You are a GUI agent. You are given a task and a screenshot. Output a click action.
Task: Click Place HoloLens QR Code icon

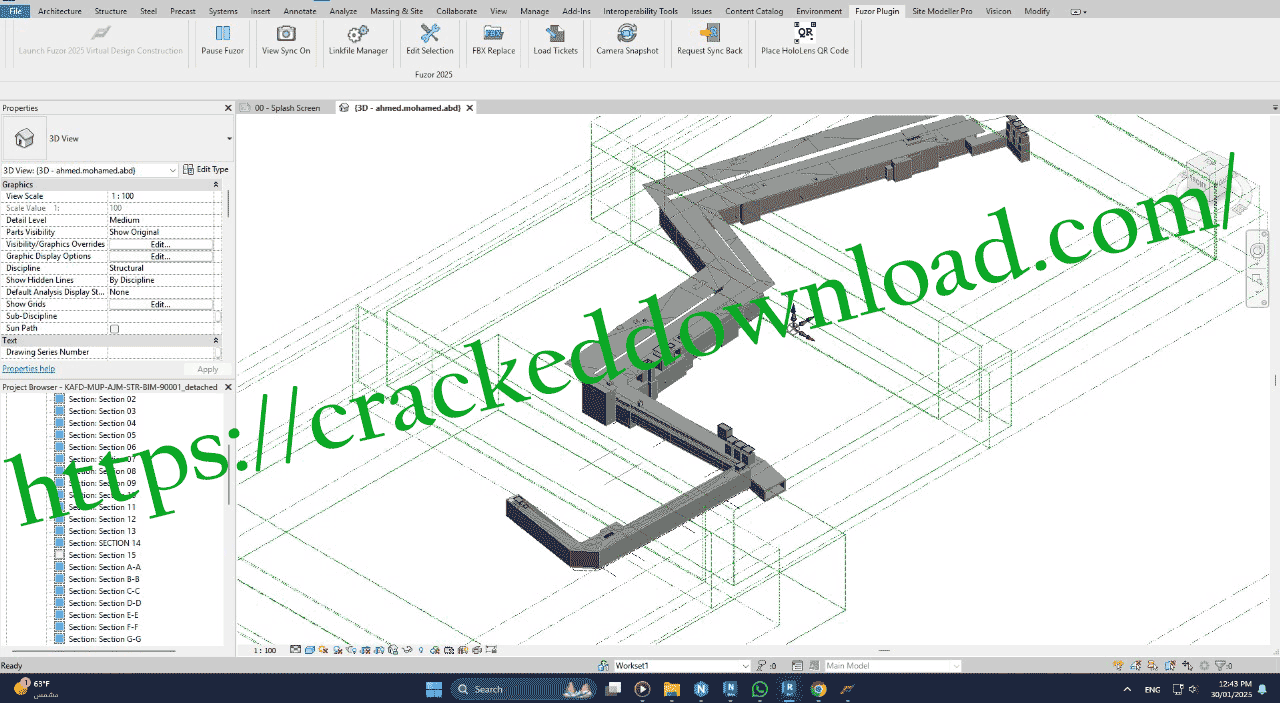click(805, 32)
